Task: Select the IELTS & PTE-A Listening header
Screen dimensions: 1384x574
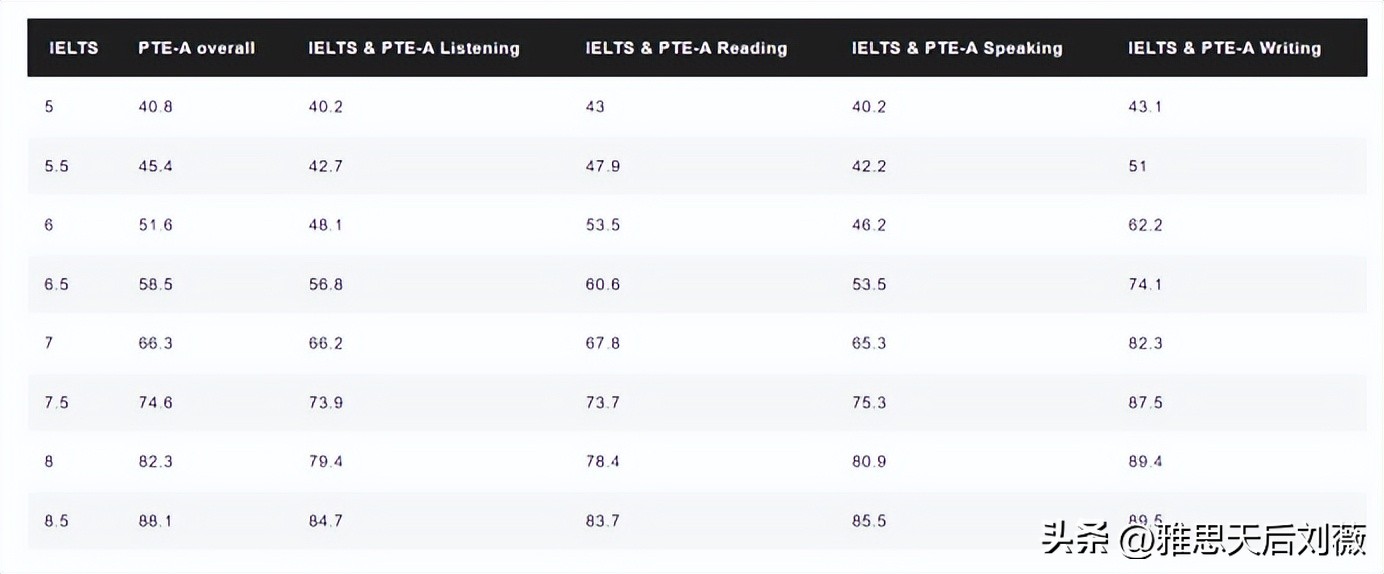Action: (x=414, y=48)
